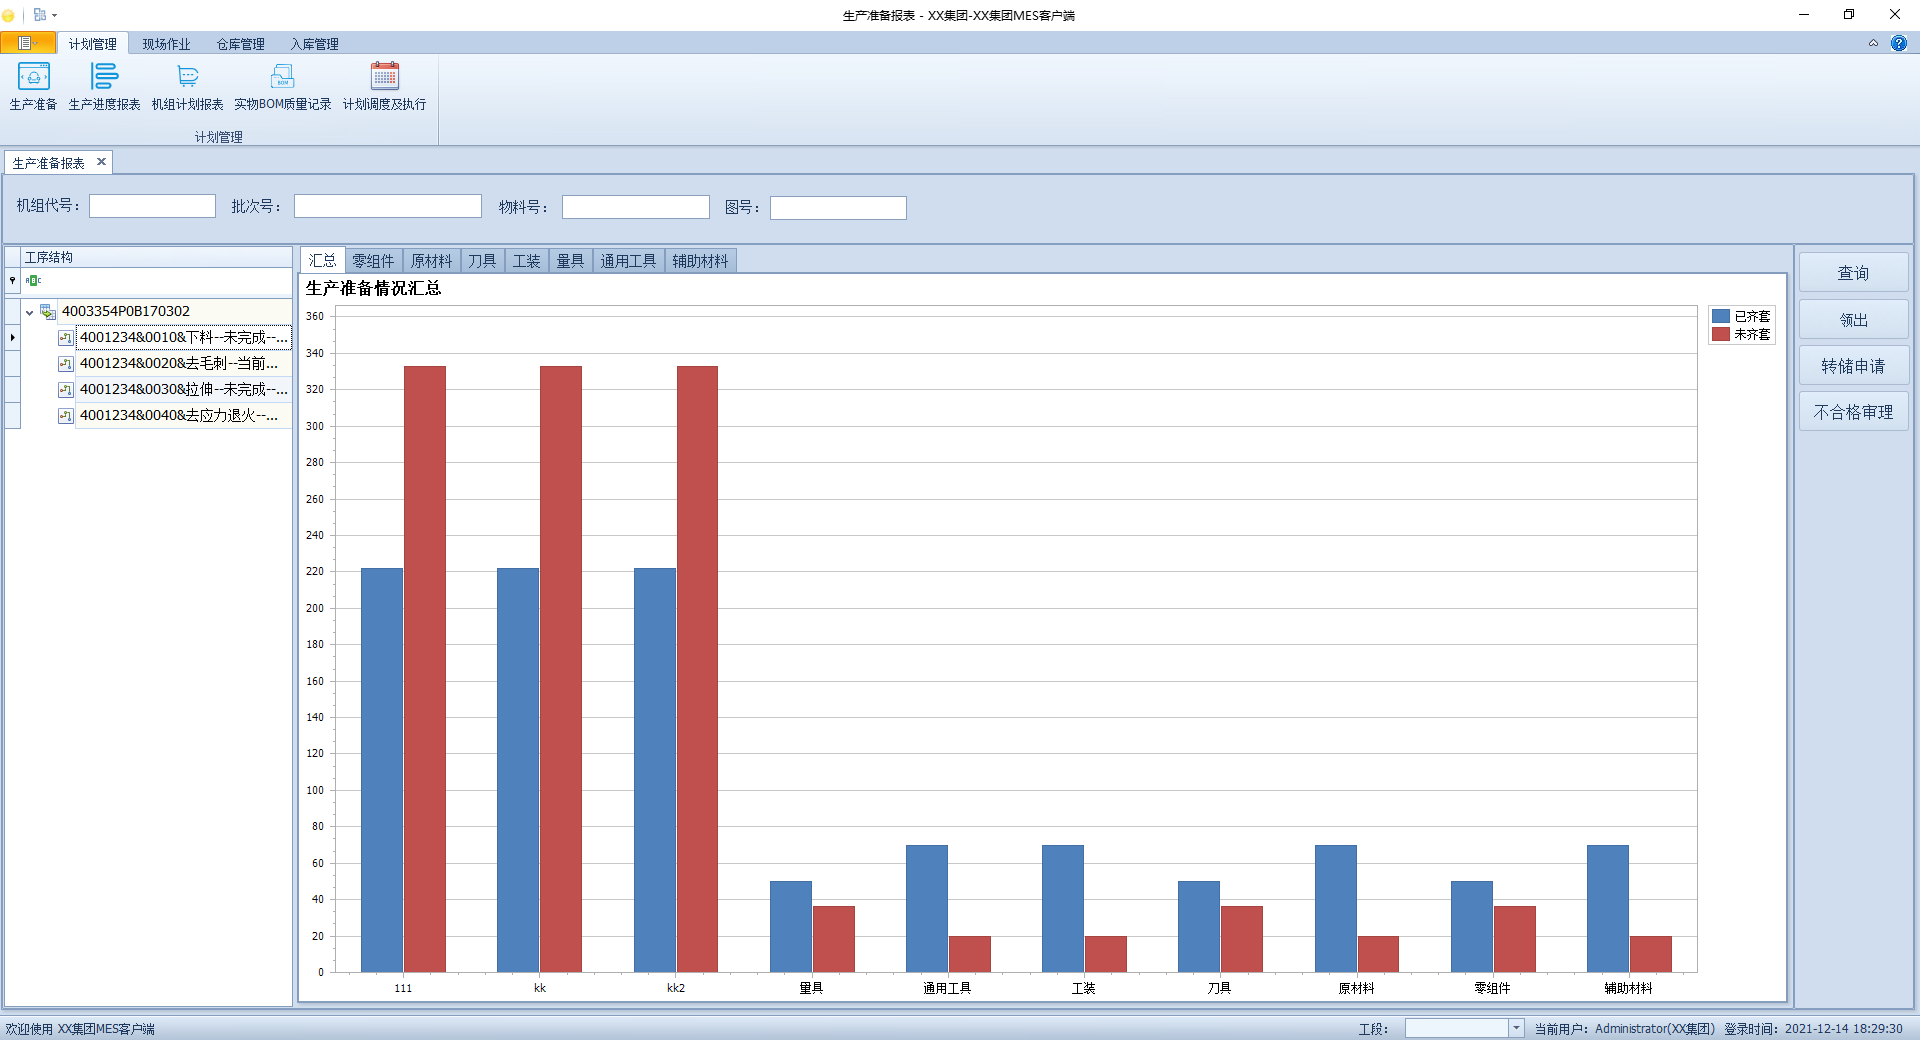Click the 转储申请 button
This screenshot has height=1040, width=1920.
(x=1853, y=366)
